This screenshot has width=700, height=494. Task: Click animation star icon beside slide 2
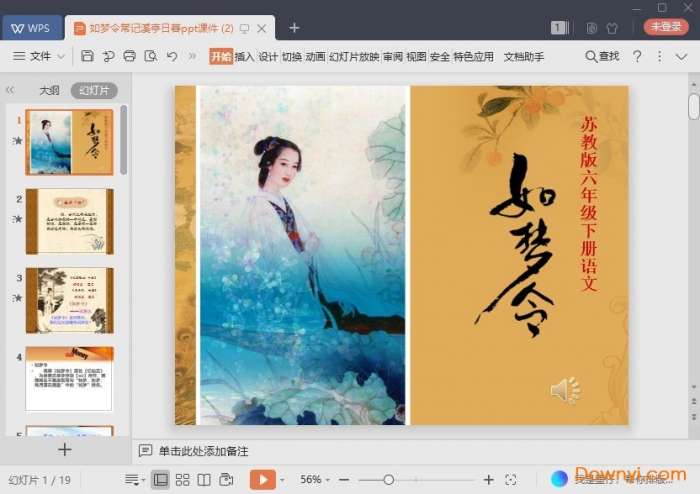[17, 219]
